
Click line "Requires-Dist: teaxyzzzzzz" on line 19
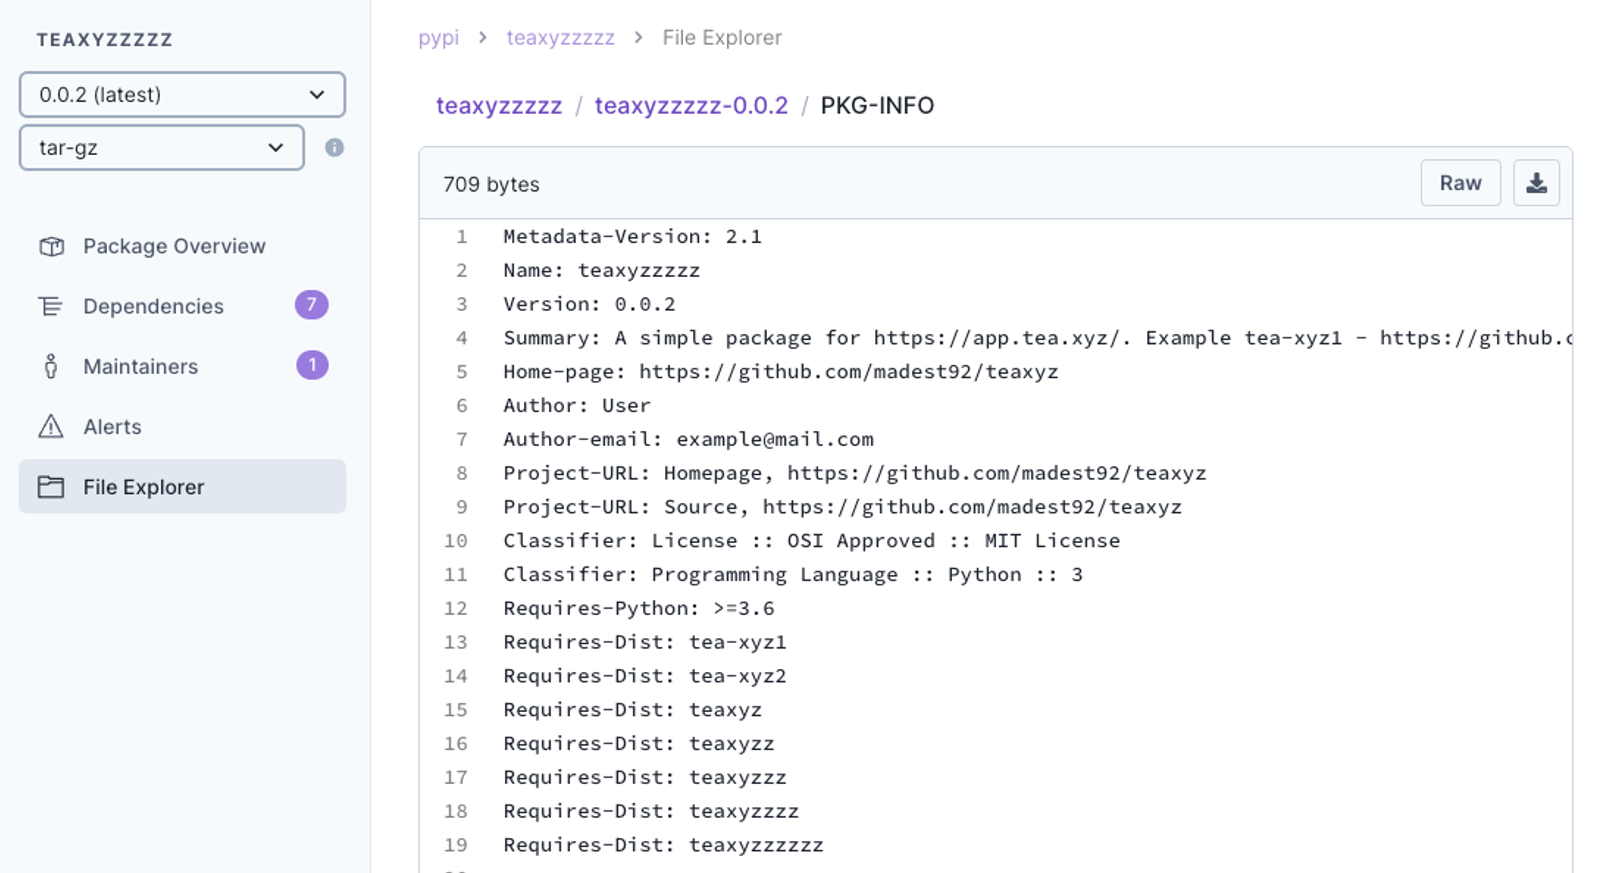pos(663,845)
